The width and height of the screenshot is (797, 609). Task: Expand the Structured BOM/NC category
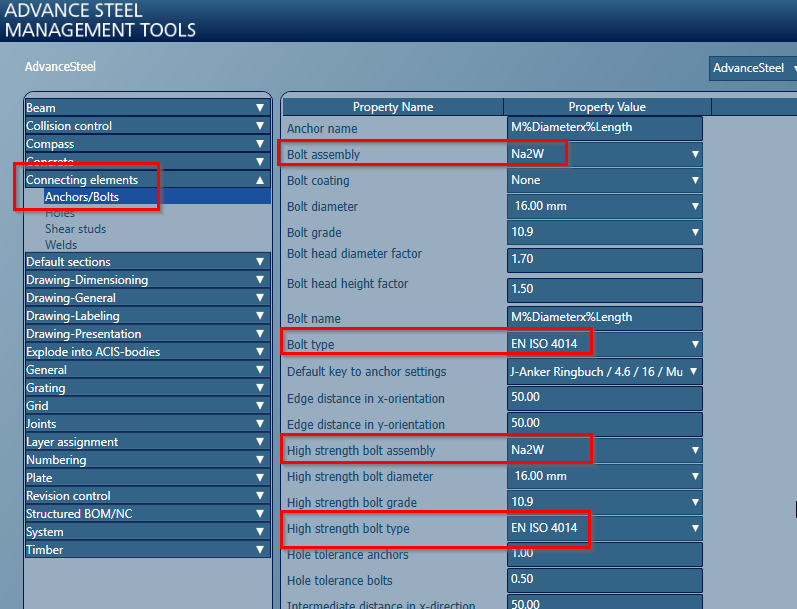(148, 514)
